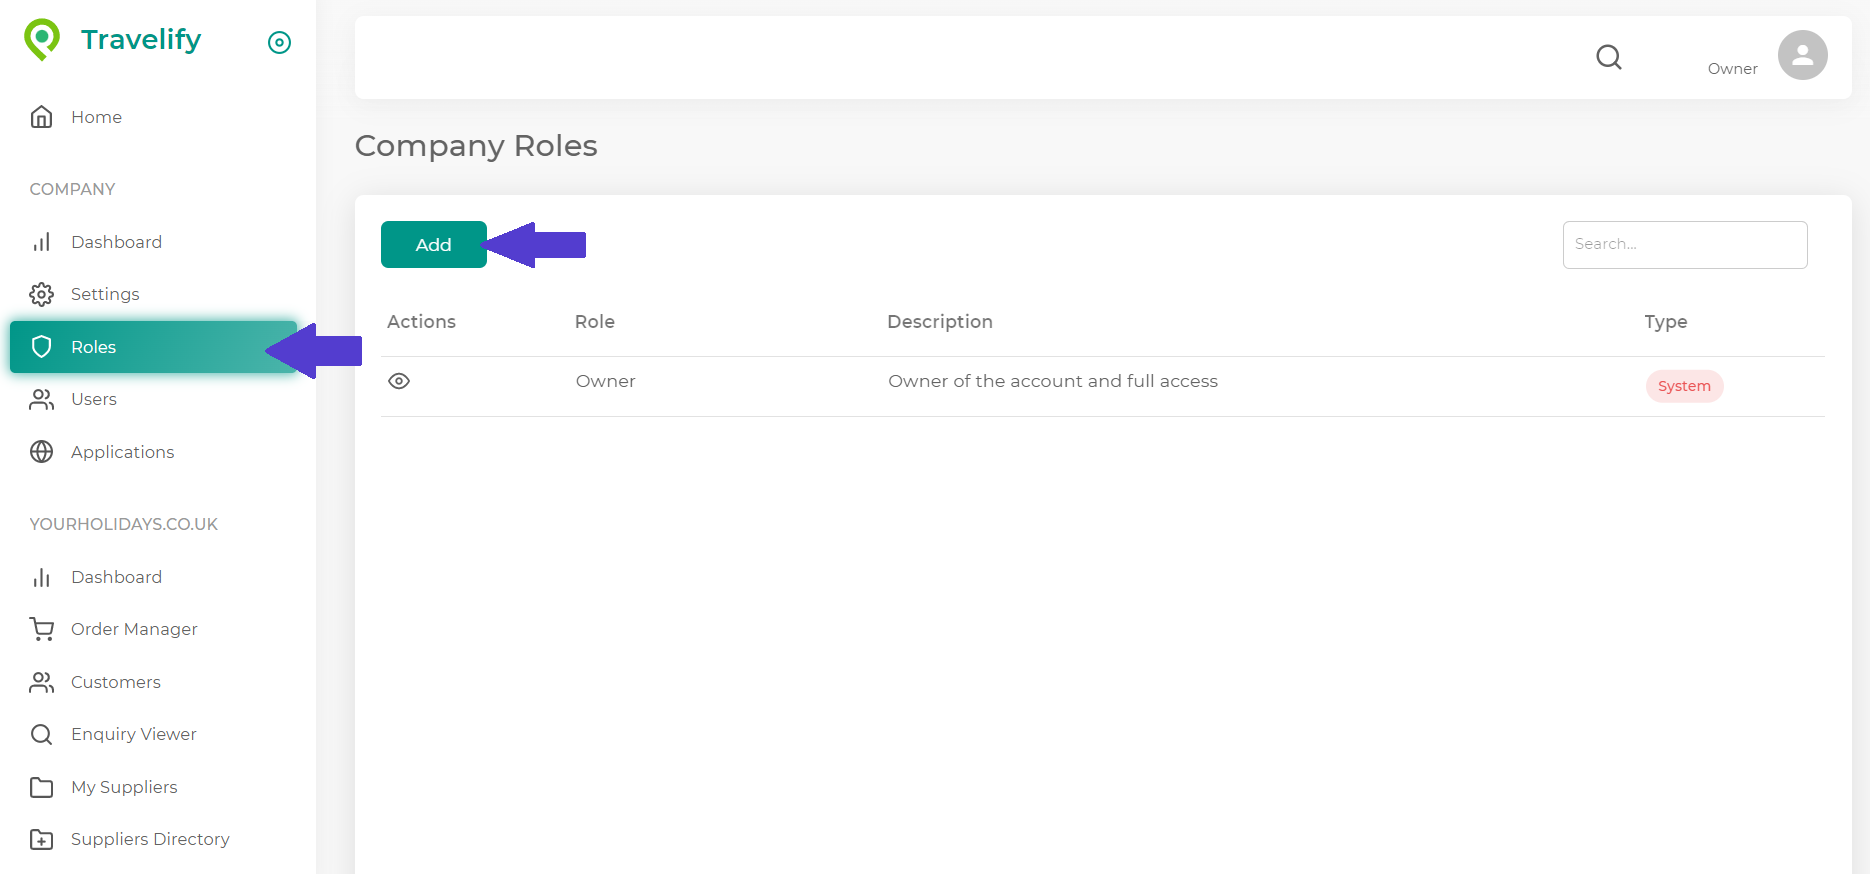The height and width of the screenshot is (874, 1870).
Task: Open the Owner user avatar menu
Action: click(1802, 55)
